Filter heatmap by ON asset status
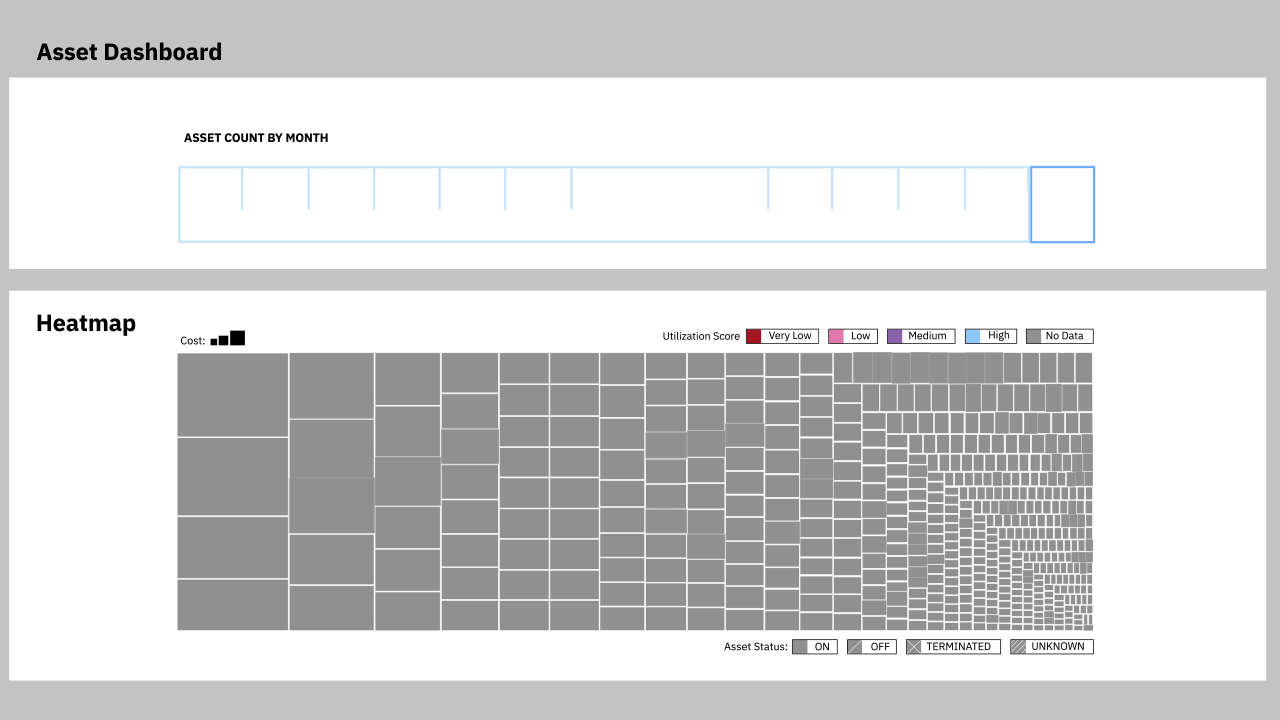This screenshot has height=720, width=1280. [815, 647]
